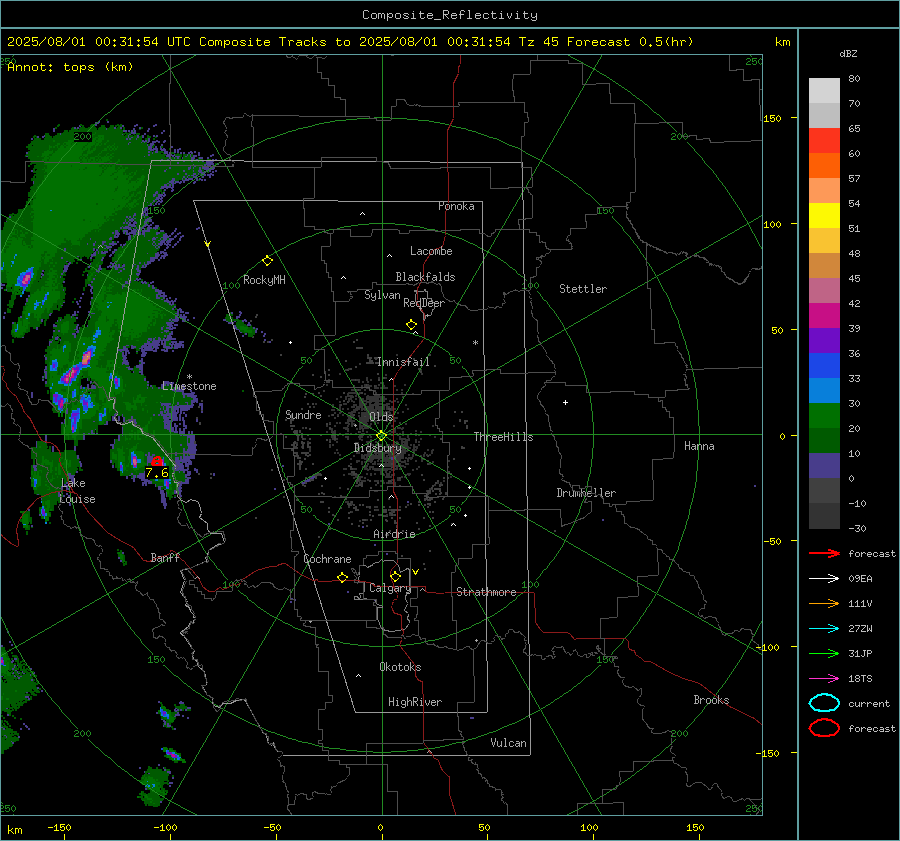The height and width of the screenshot is (841, 900).
Task: Click the Sylvan label on map
Action: coord(382,295)
